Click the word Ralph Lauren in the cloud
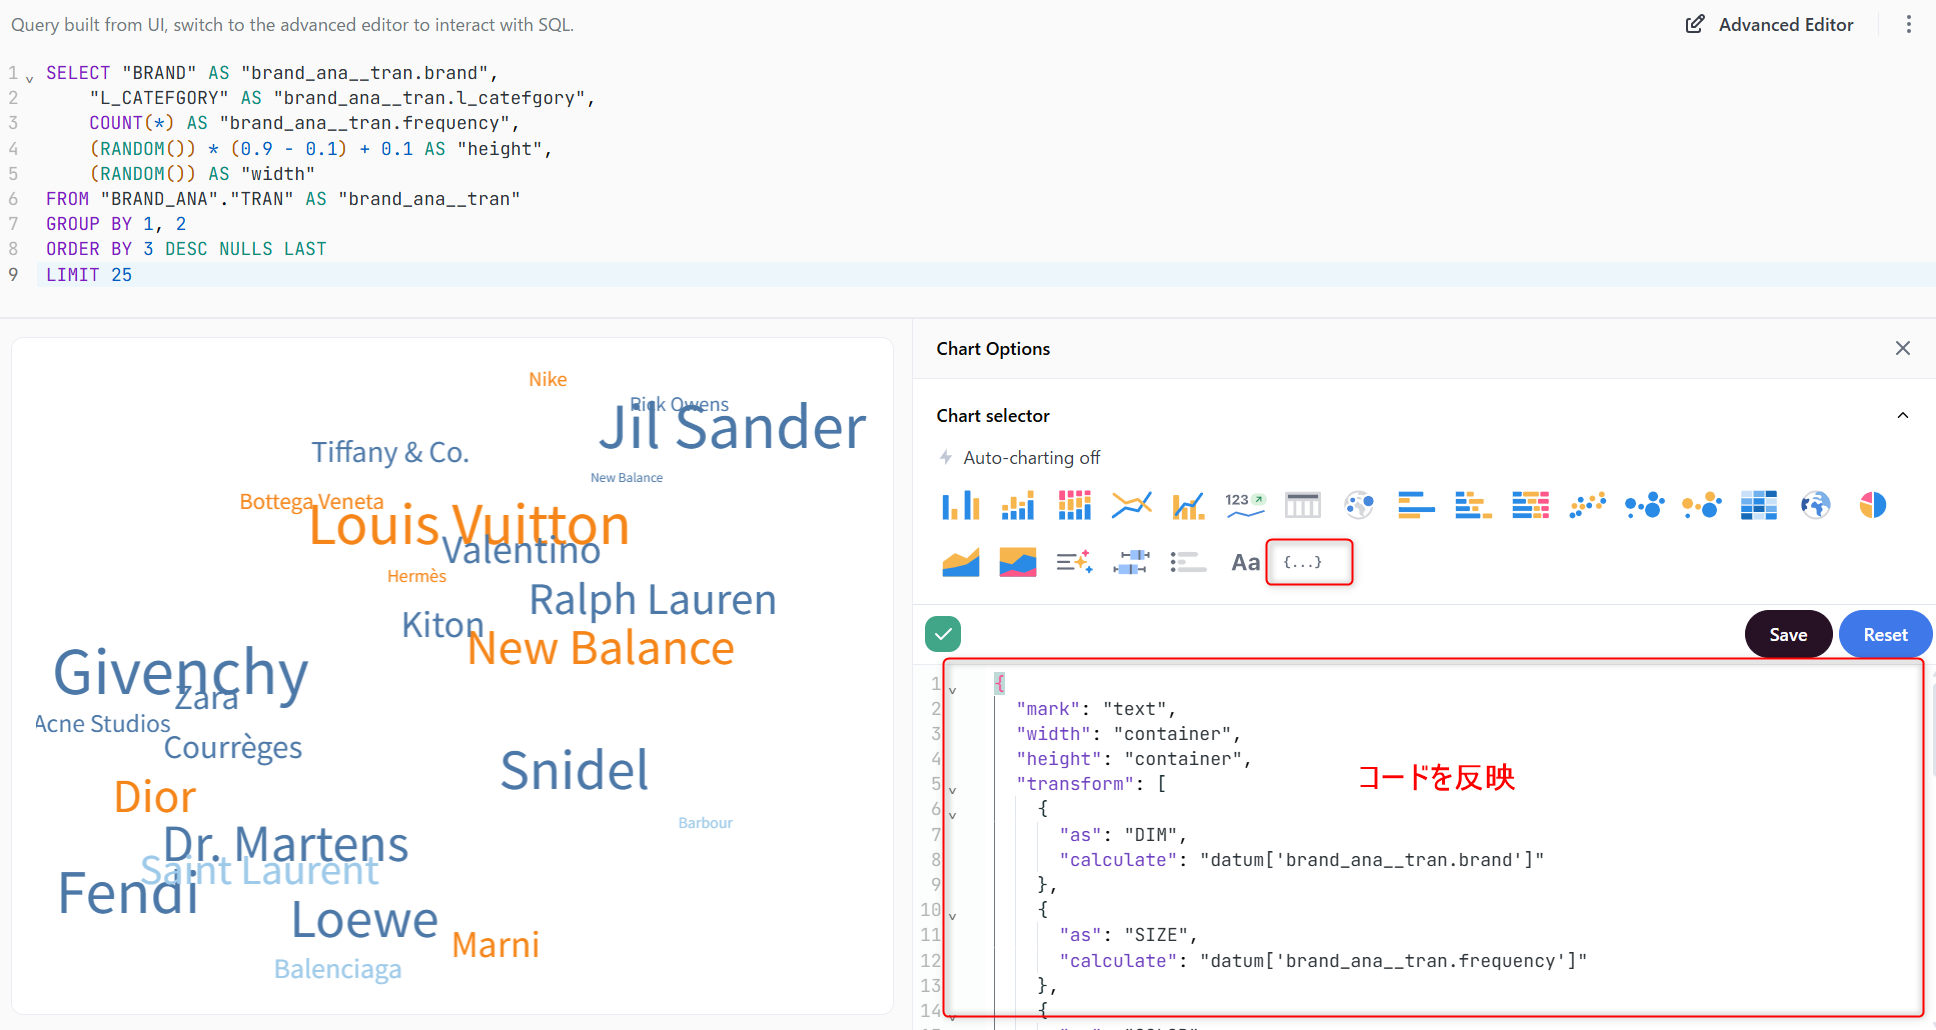 tap(653, 600)
